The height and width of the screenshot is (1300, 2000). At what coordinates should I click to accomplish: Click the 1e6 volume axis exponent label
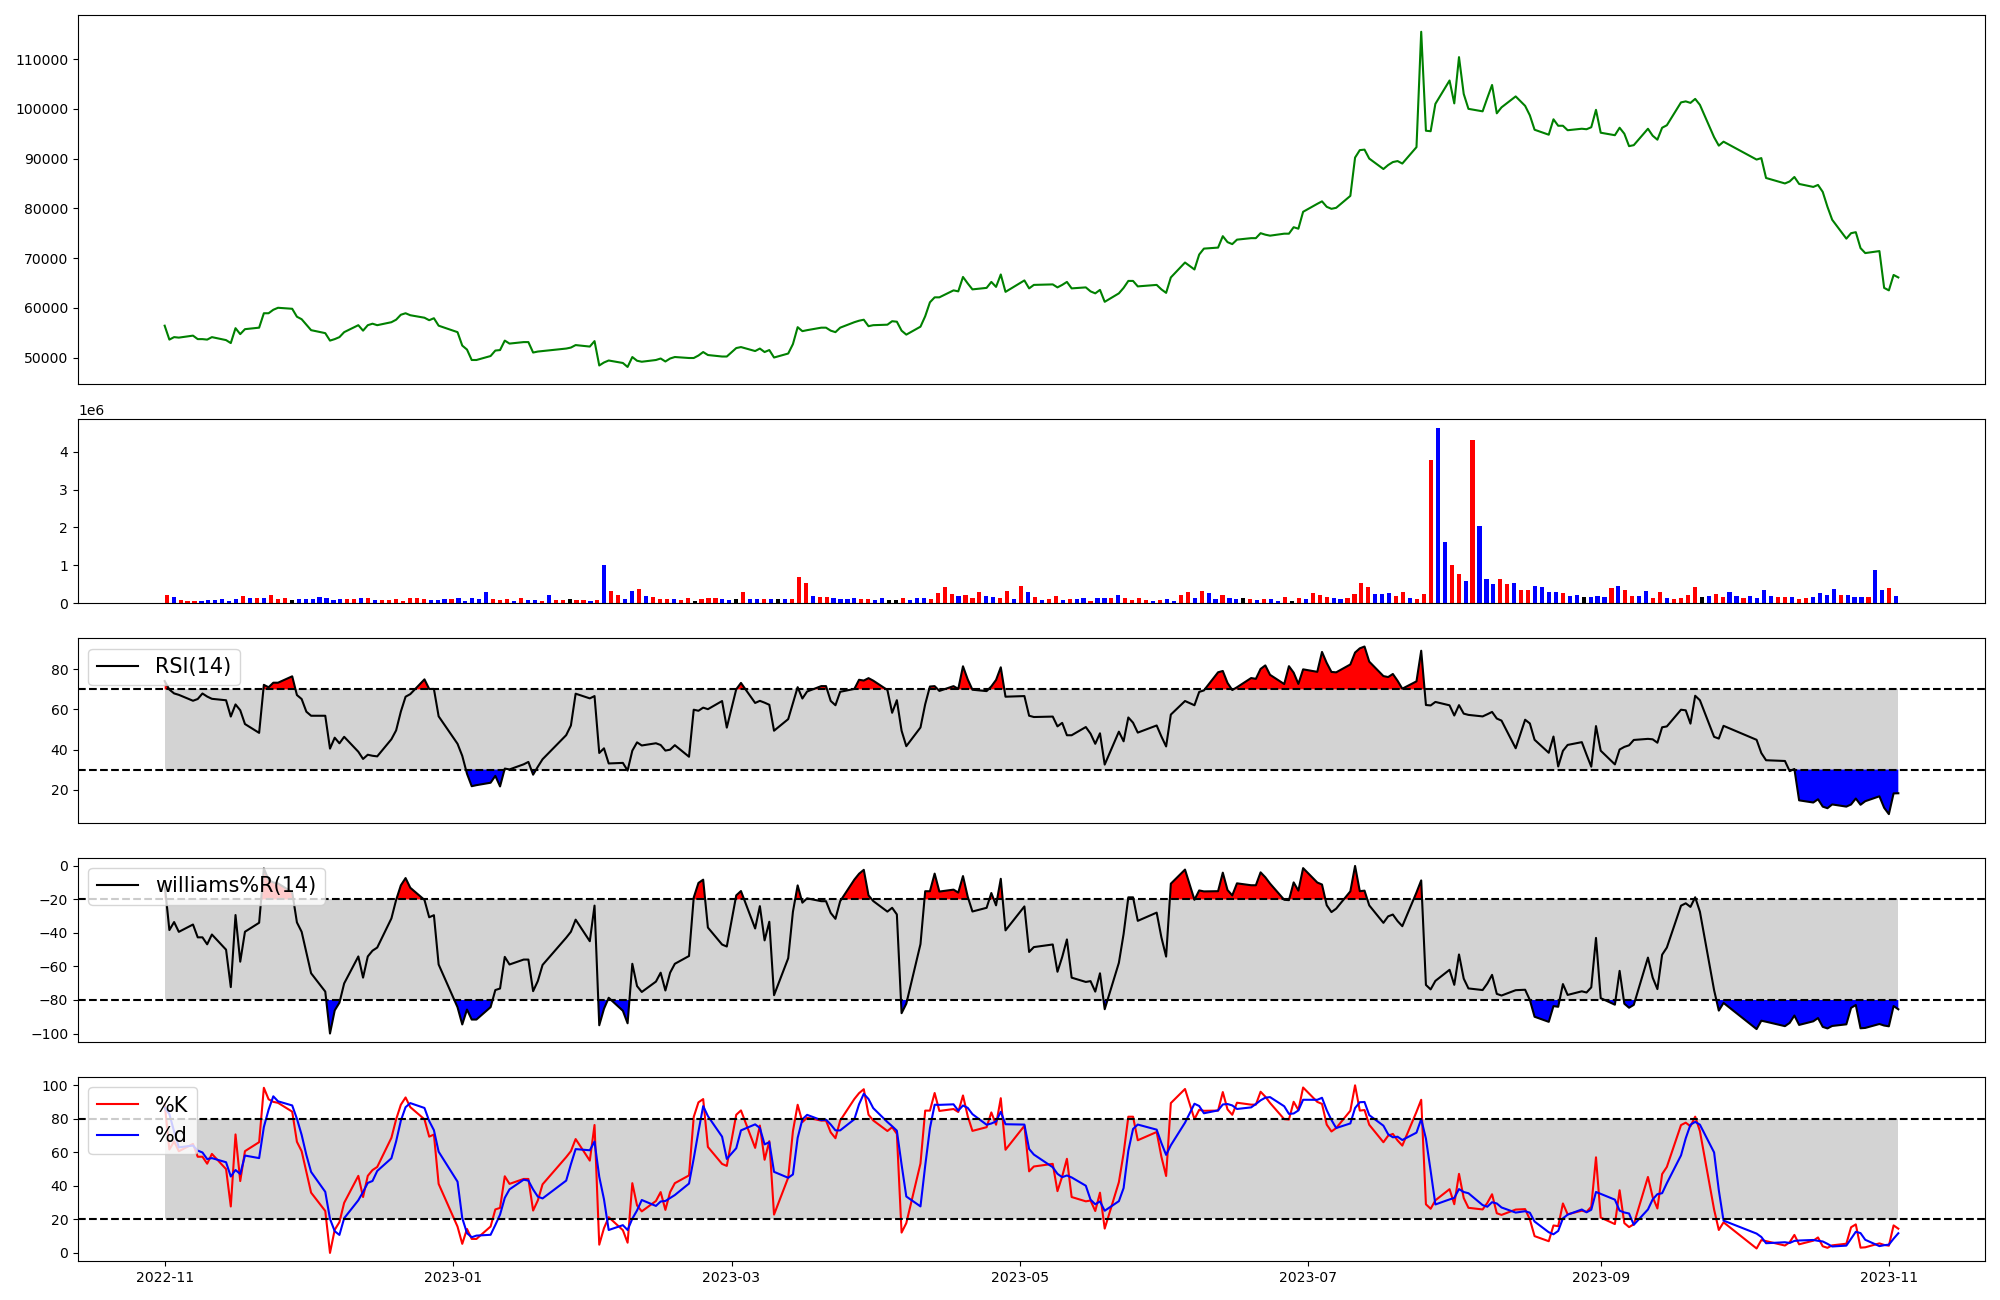click(x=91, y=411)
